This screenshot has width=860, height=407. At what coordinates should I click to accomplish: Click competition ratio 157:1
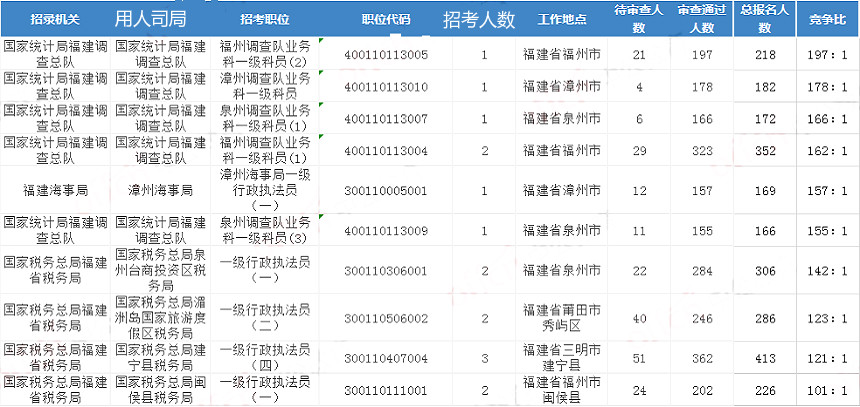pos(828,191)
